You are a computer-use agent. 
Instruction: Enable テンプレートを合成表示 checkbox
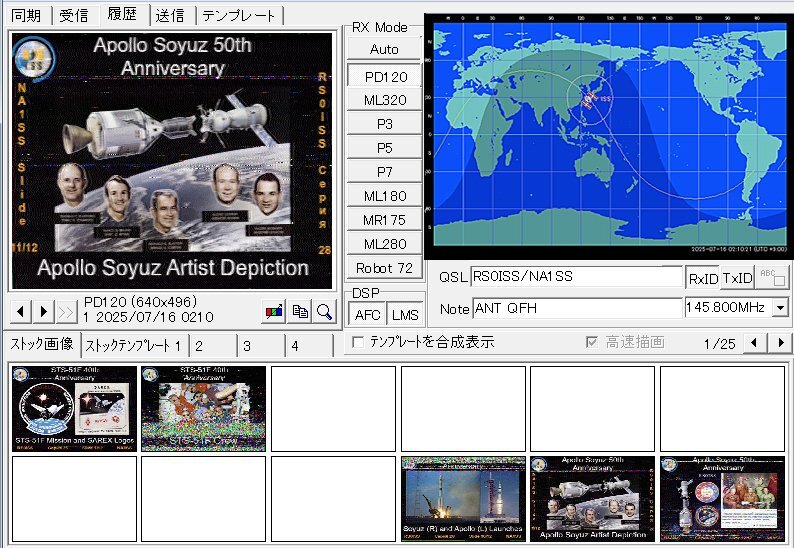(358, 342)
